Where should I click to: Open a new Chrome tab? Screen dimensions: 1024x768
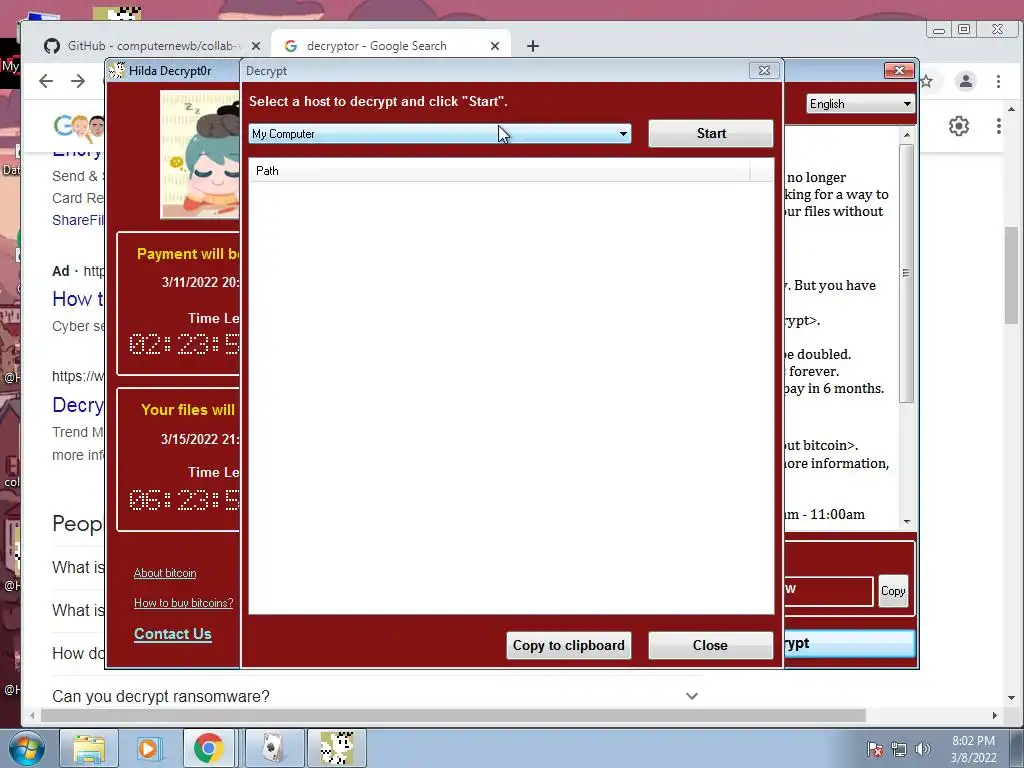[x=533, y=46]
